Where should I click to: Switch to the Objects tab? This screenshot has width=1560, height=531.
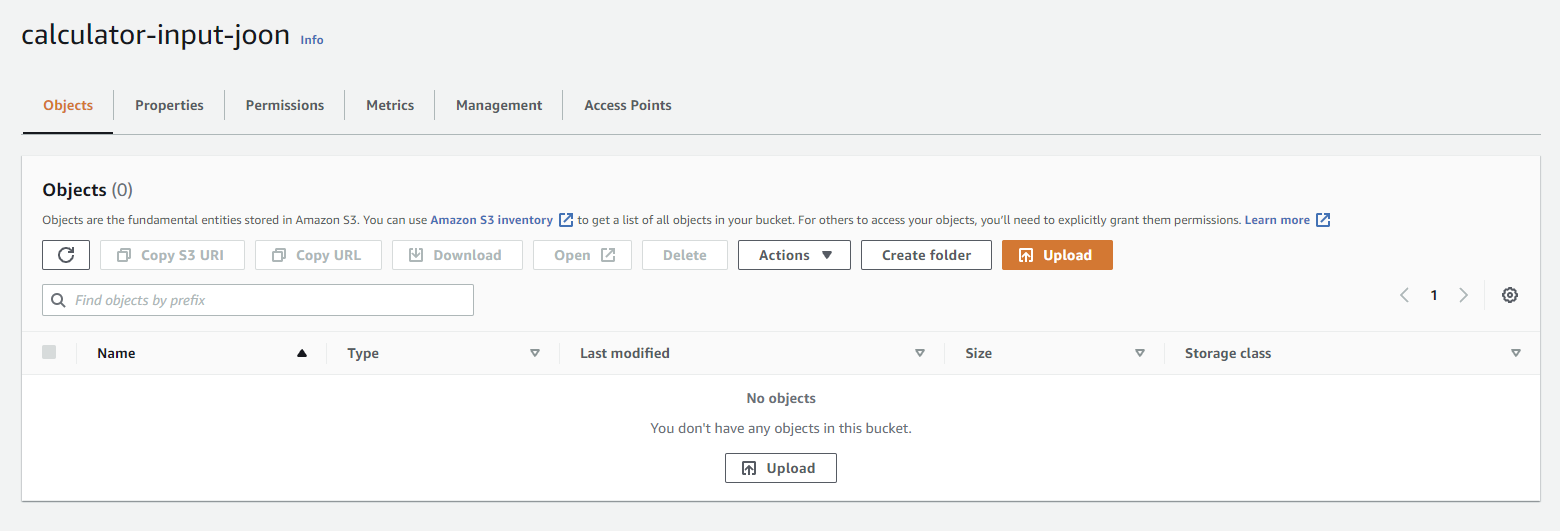(x=68, y=105)
